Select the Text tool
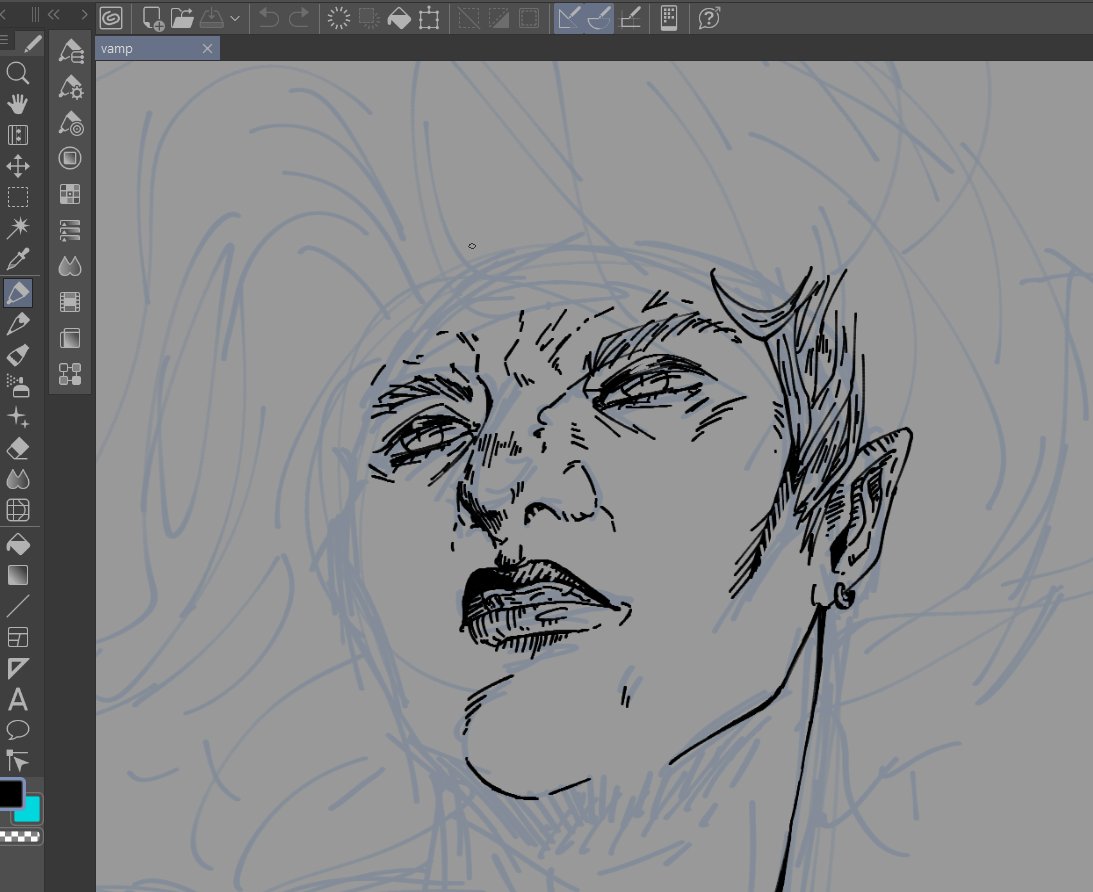This screenshot has height=892, width=1093. (x=17, y=701)
